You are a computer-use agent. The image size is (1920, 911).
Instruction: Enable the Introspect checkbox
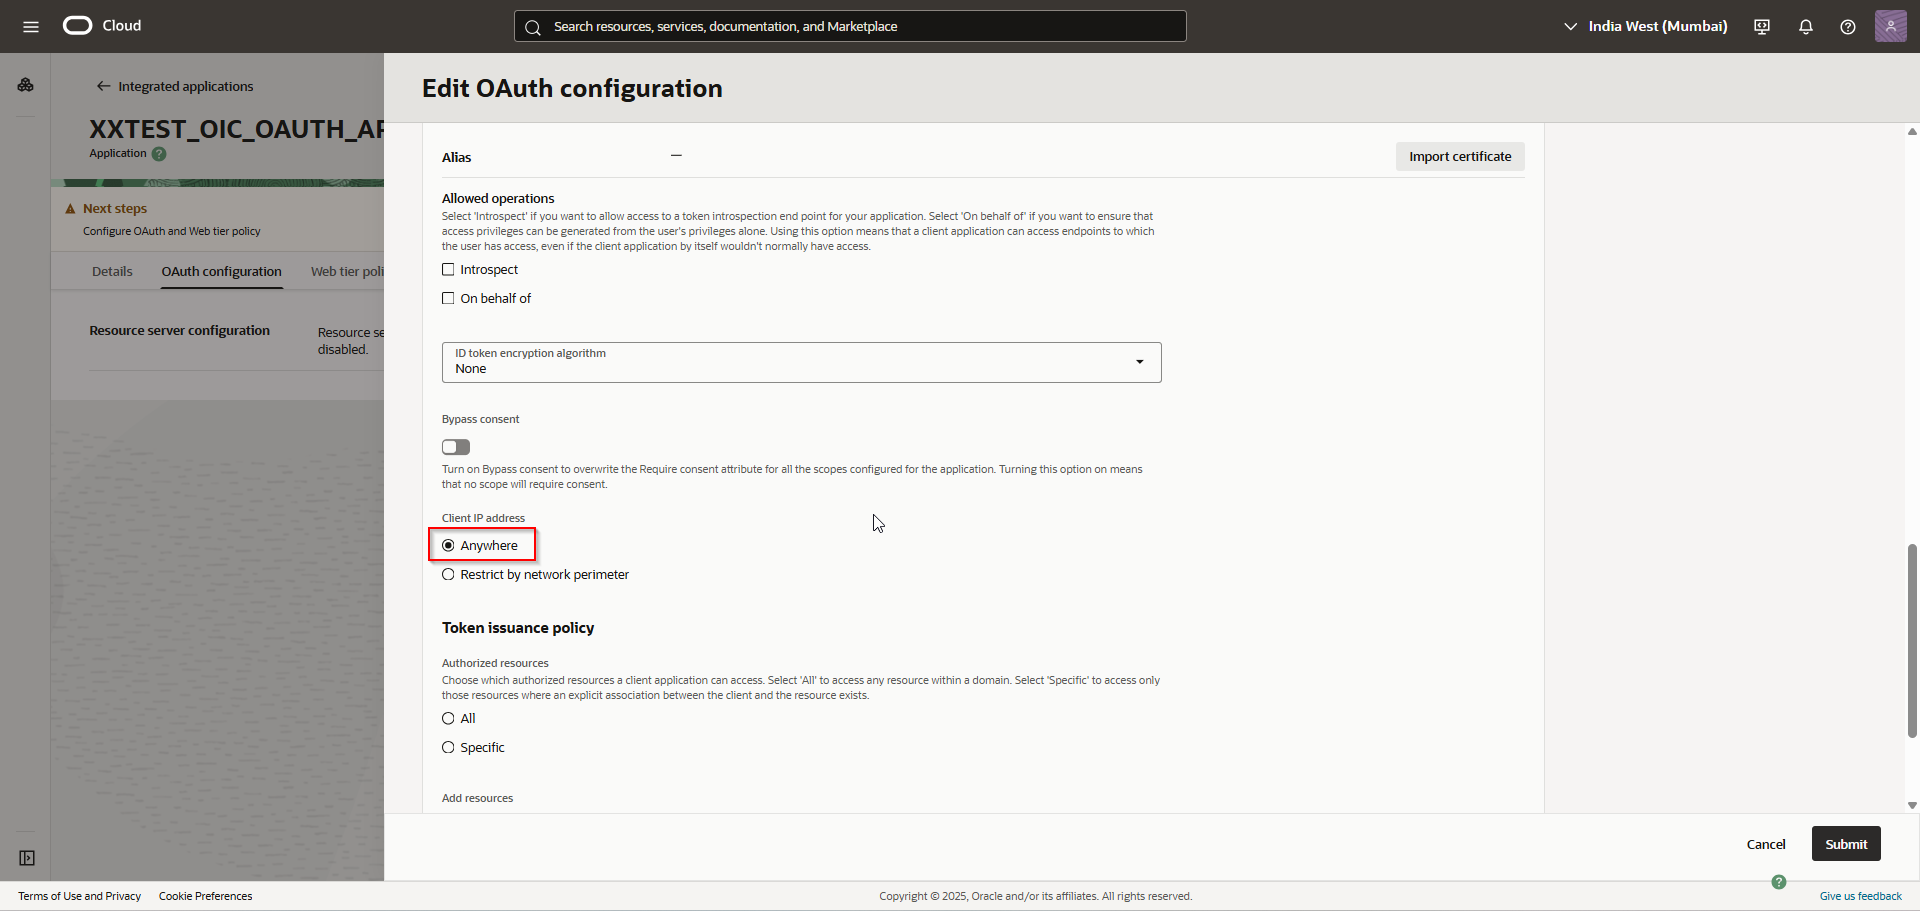[x=448, y=269]
